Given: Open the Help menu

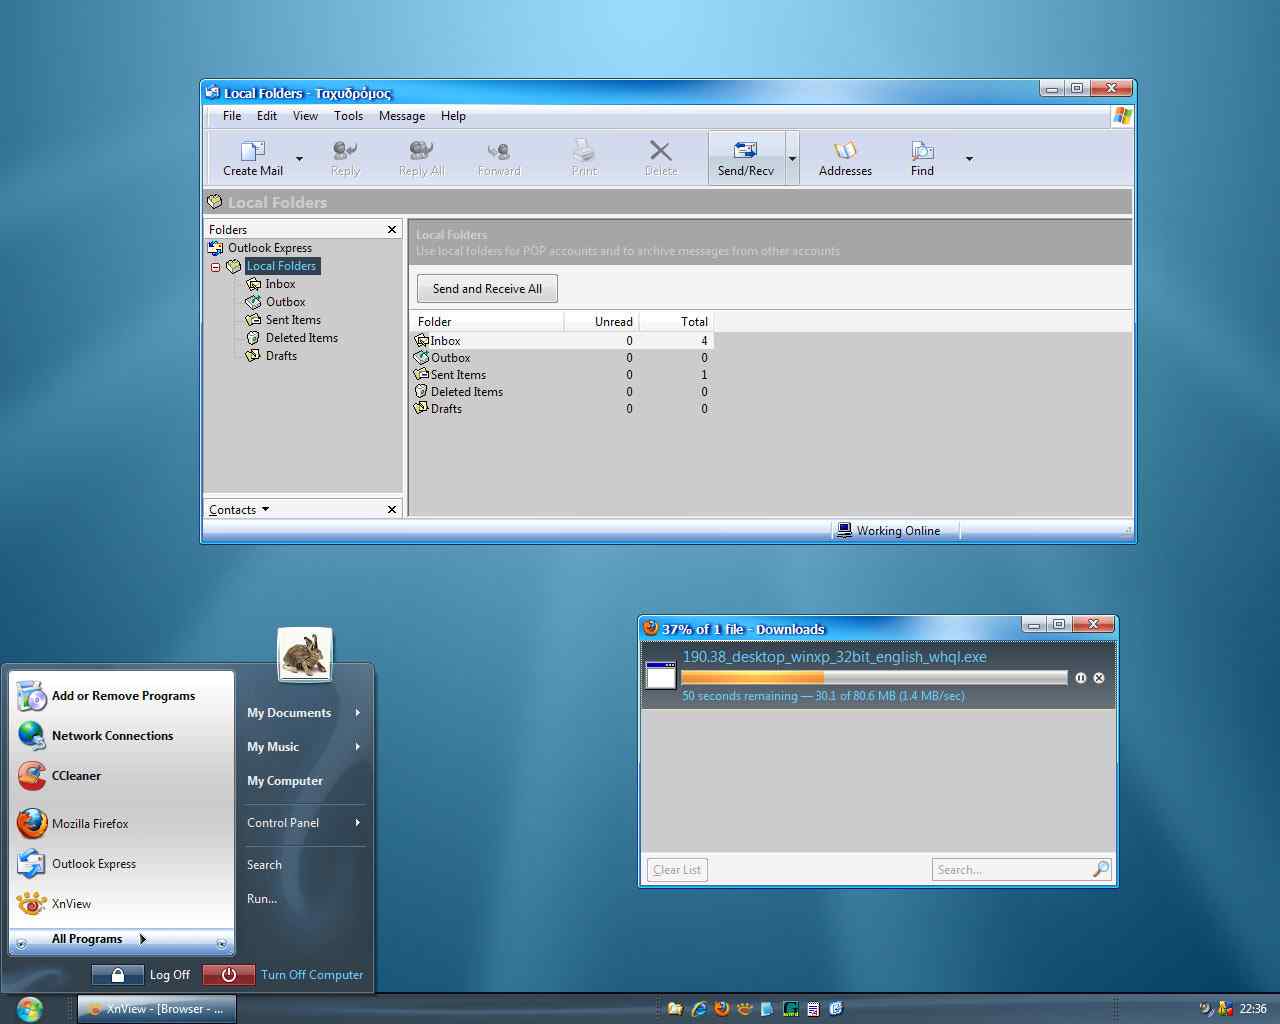Looking at the screenshot, I should 453,116.
